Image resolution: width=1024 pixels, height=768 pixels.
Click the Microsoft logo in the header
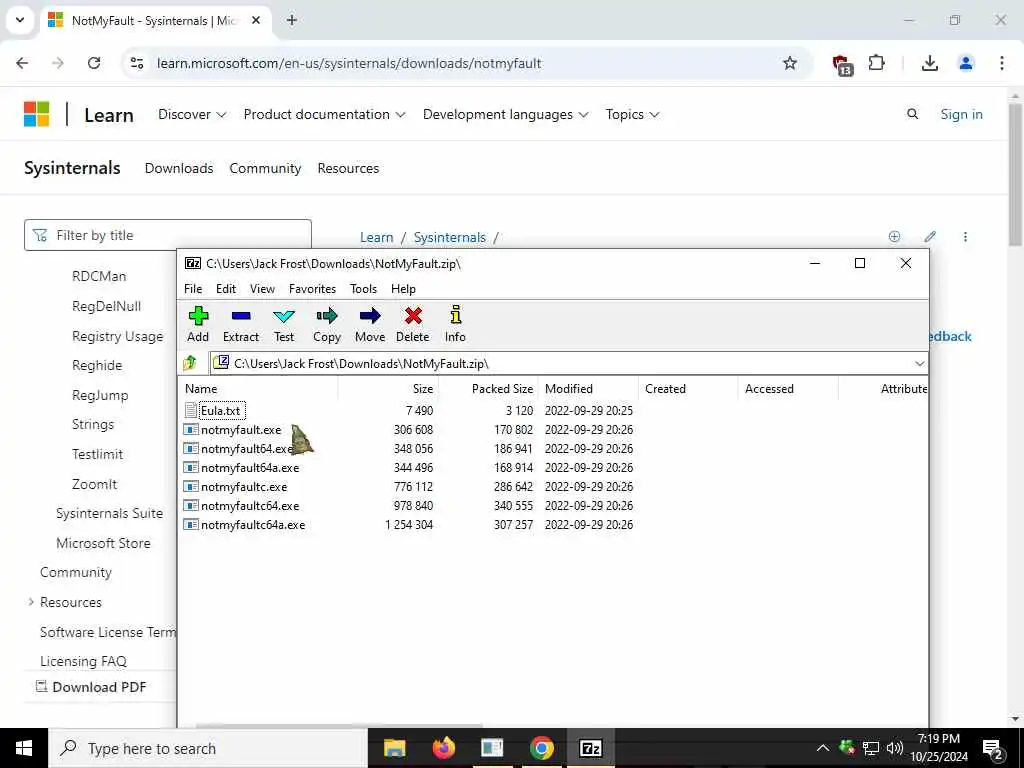tap(37, 114)
